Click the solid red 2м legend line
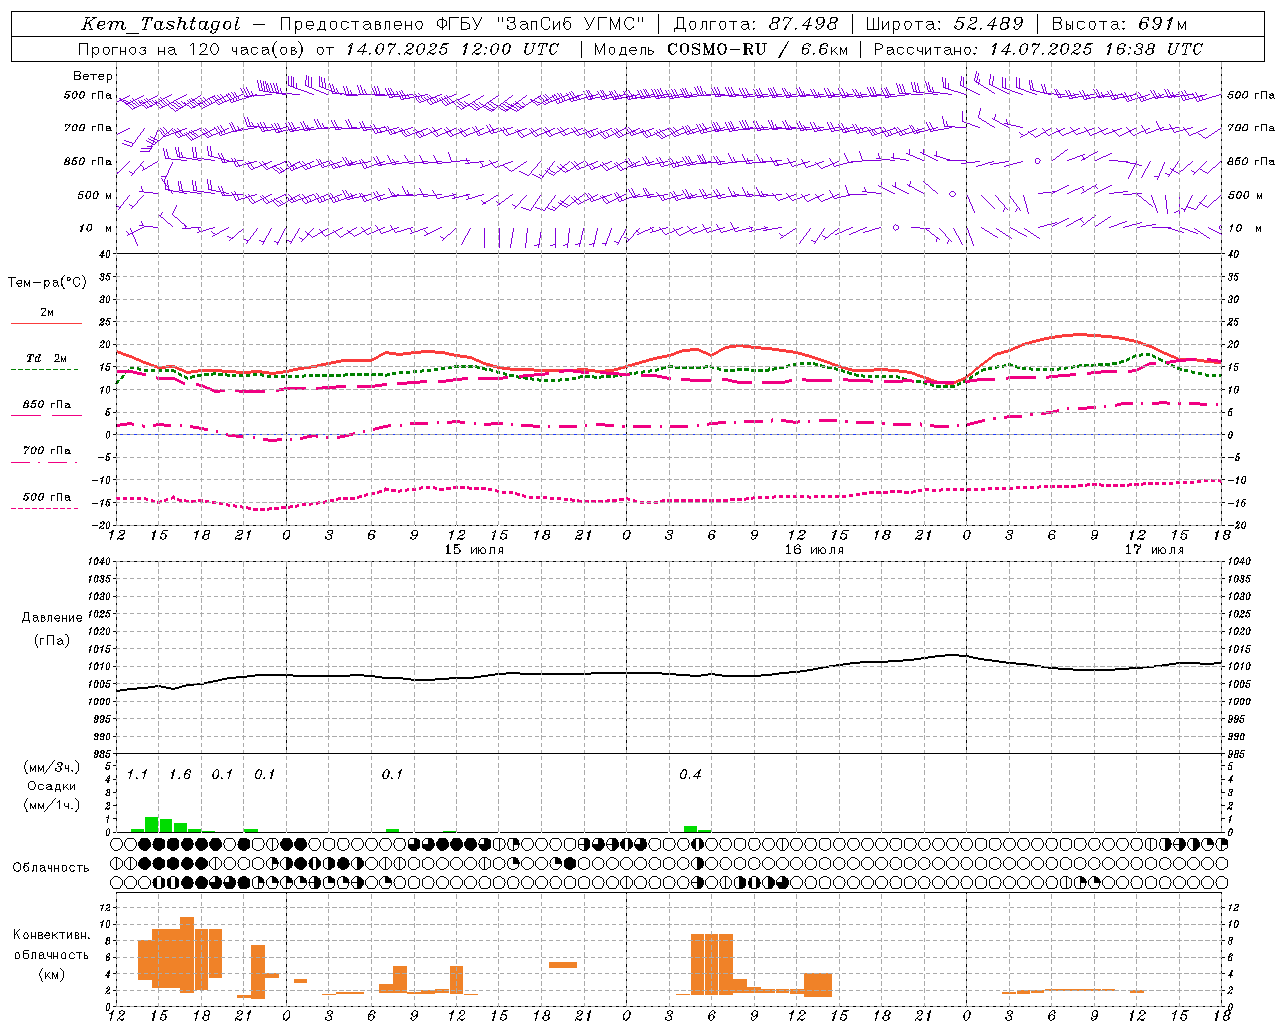Screen dimensions: 1280x1024 click(46, 323)
